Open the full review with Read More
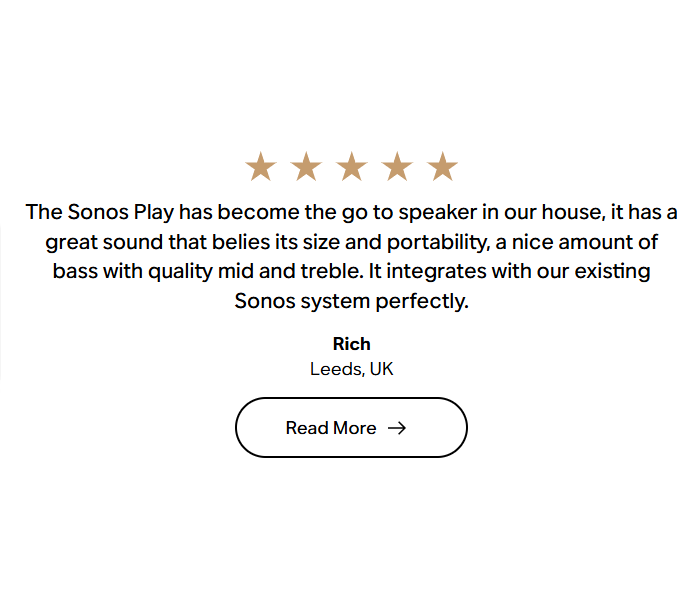 pyautogui.click(x=351, y=427)
